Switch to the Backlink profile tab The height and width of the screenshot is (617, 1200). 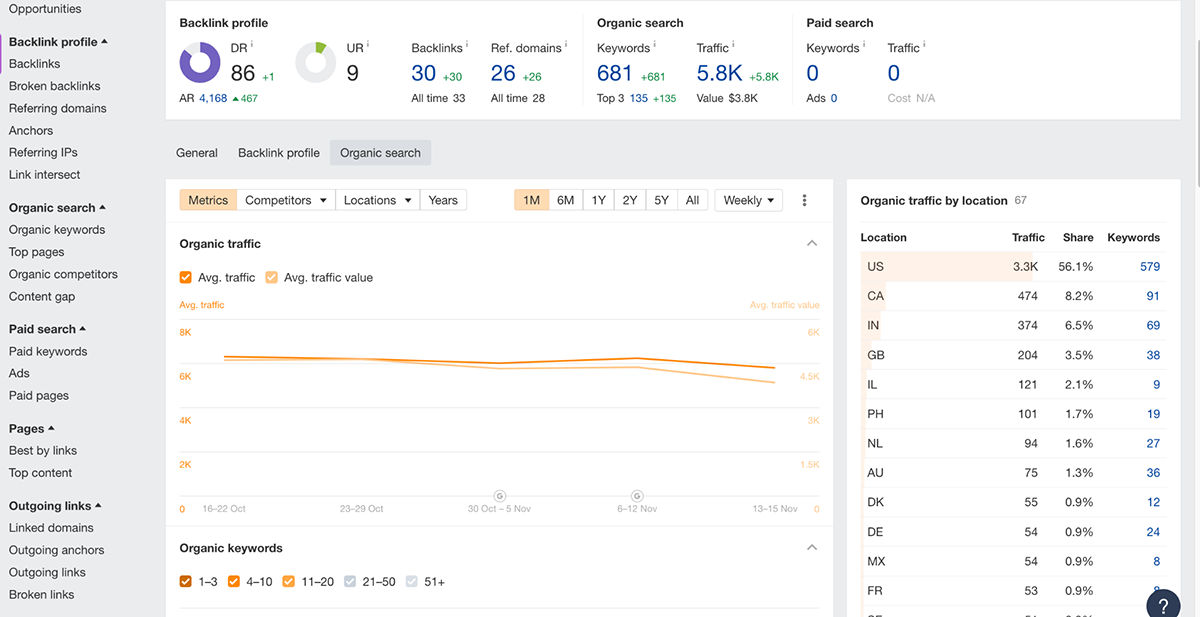278,153
